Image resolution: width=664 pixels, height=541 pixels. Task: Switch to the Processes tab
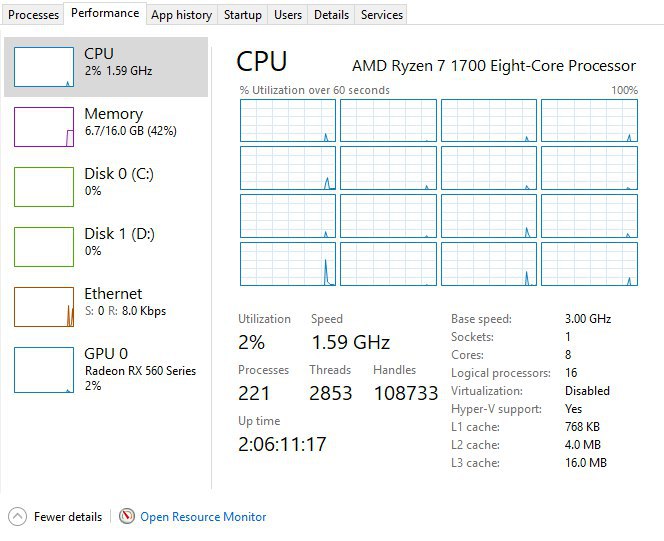pos(33,15)
